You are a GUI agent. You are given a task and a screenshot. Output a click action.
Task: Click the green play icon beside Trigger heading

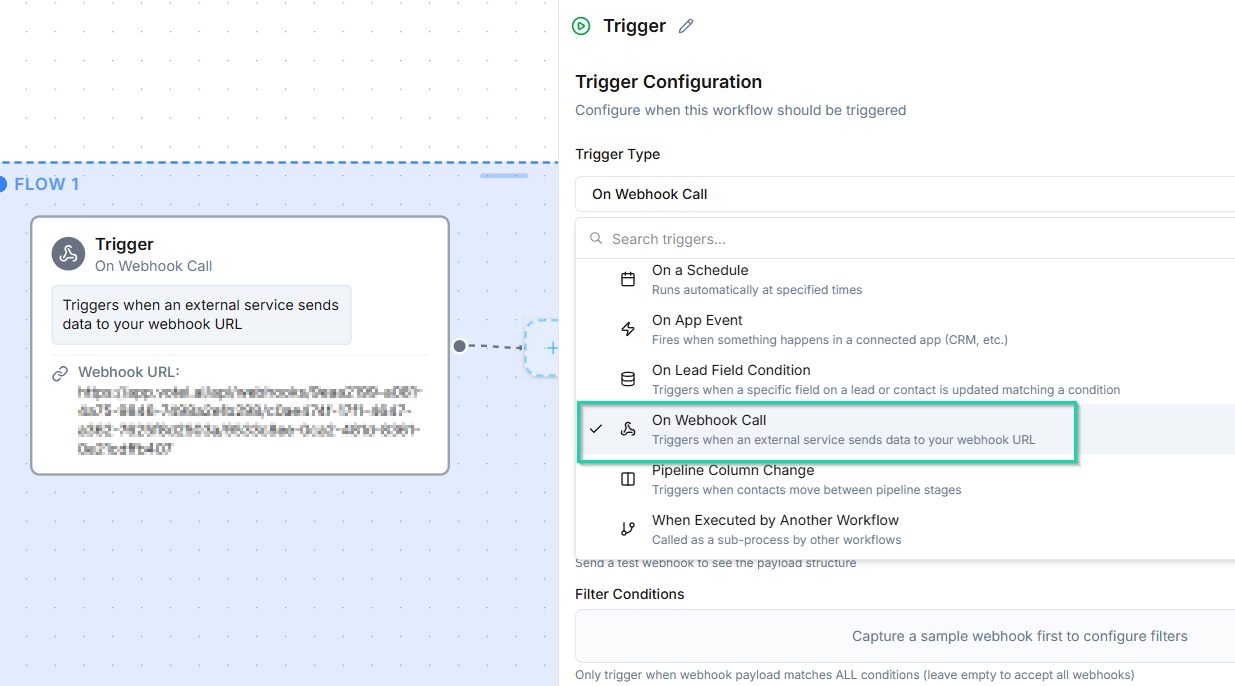581,26
